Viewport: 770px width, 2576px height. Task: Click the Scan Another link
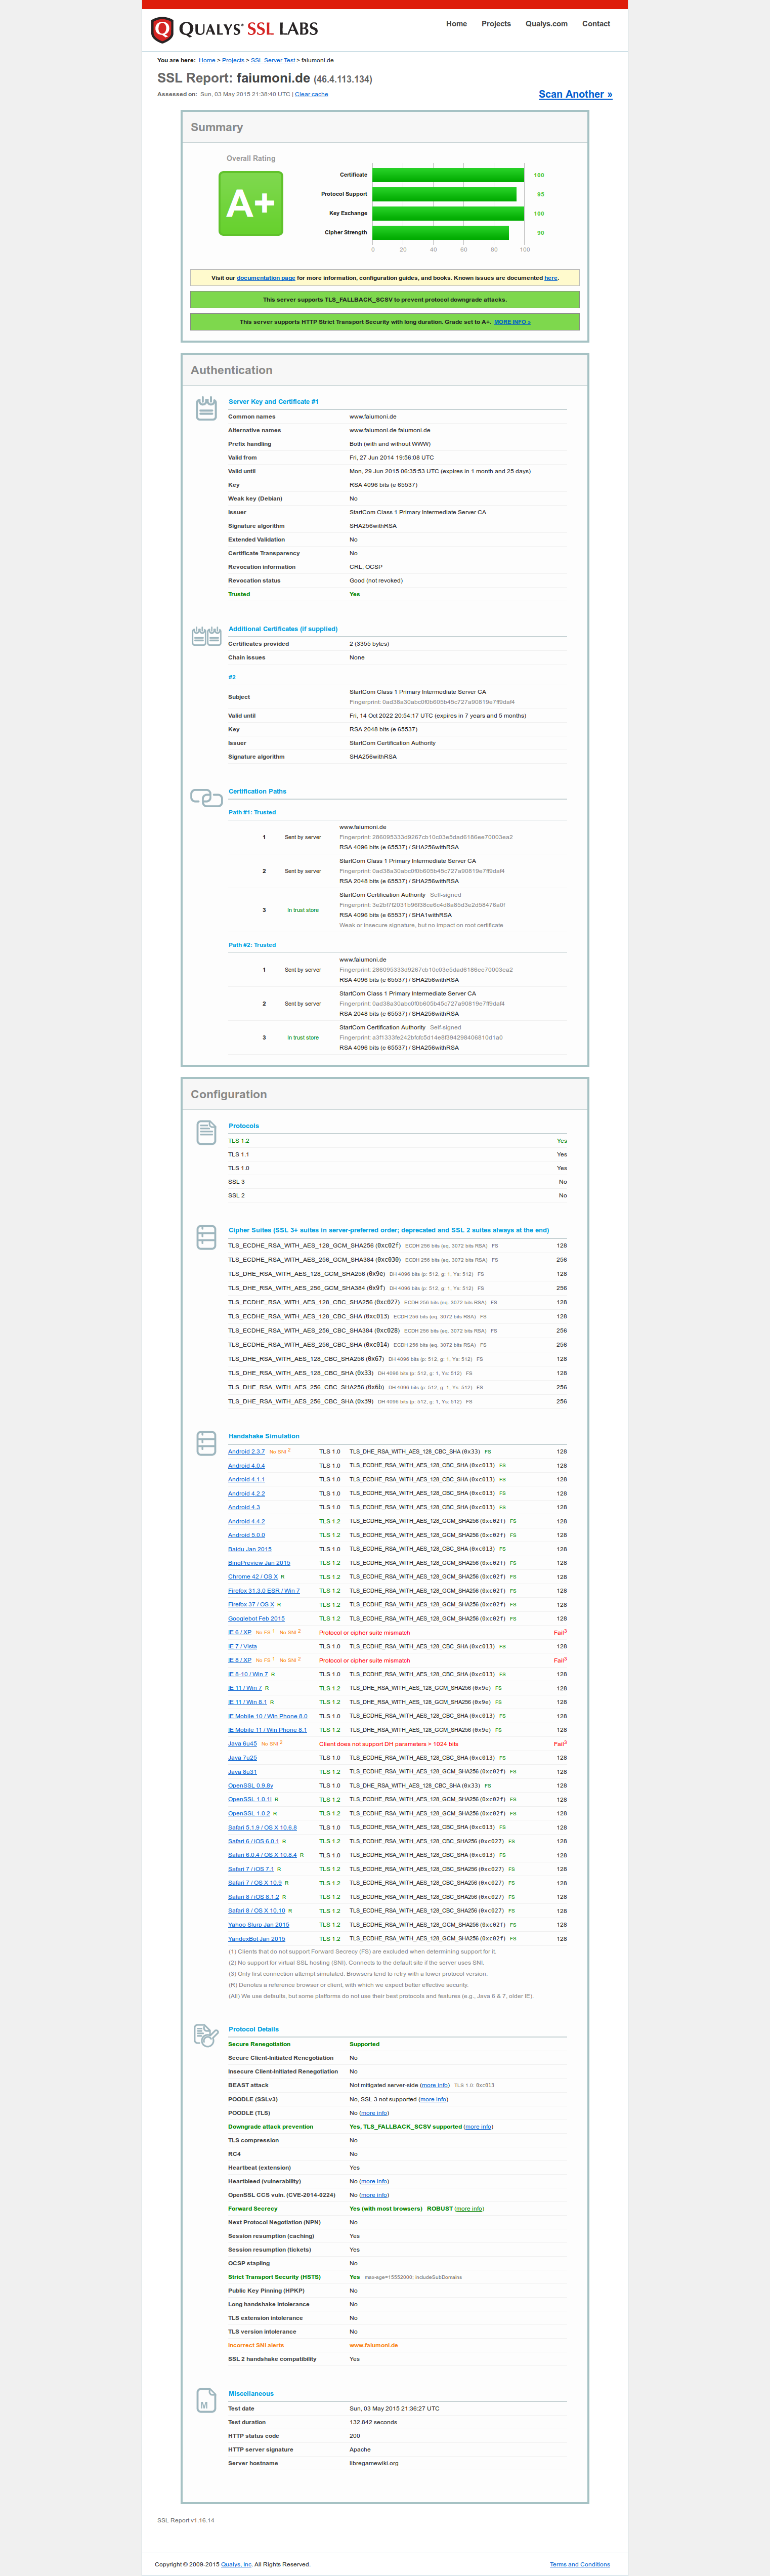(x=575, y=94)
